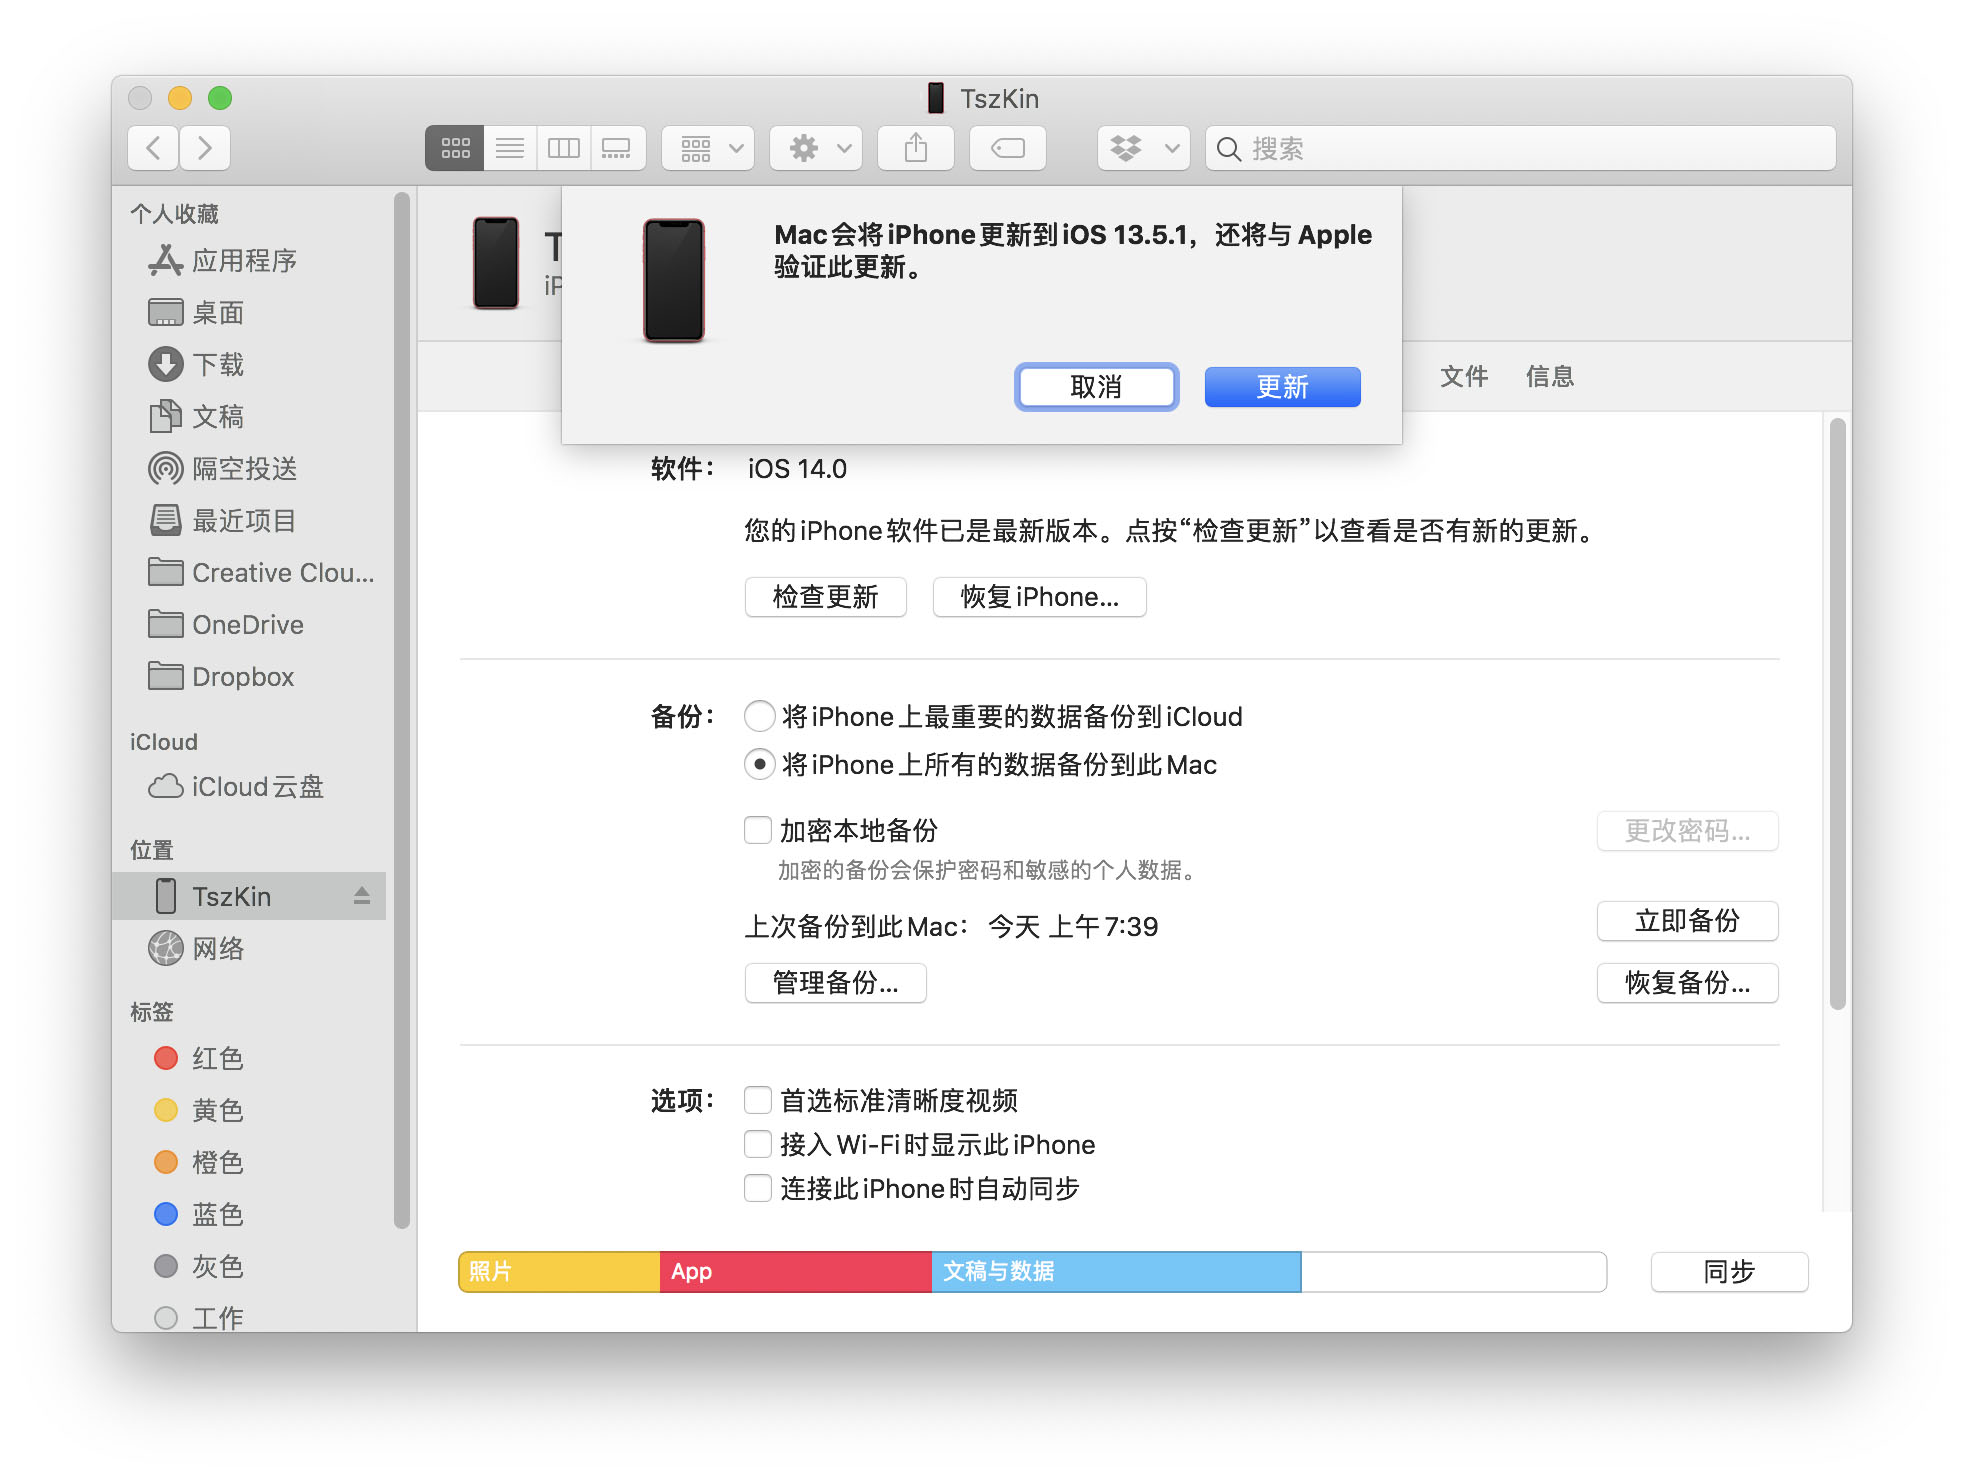Click 取消 to cancel the update

pos(1096,384)
